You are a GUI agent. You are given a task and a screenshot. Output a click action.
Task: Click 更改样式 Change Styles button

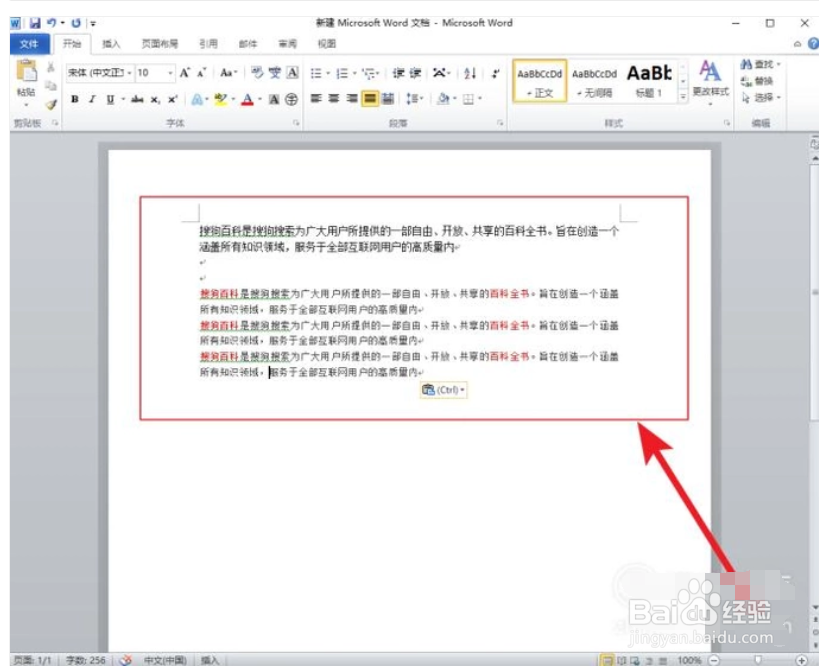tap(710, 83)
